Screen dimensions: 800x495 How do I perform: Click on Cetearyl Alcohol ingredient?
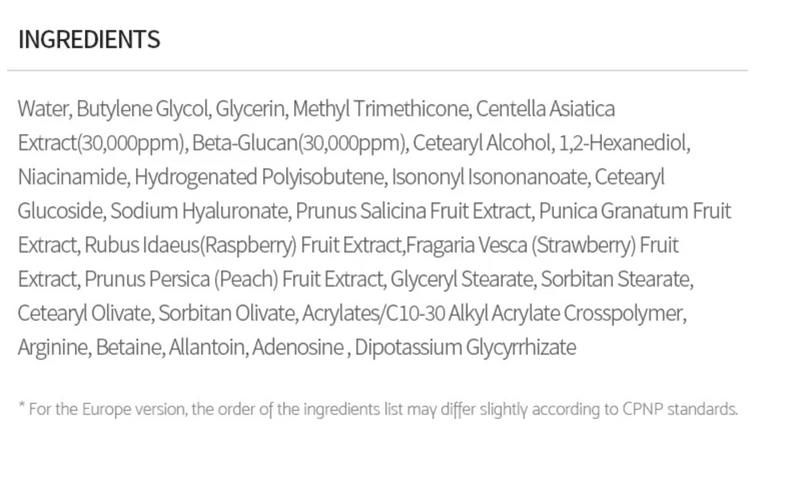click(482, 143)
